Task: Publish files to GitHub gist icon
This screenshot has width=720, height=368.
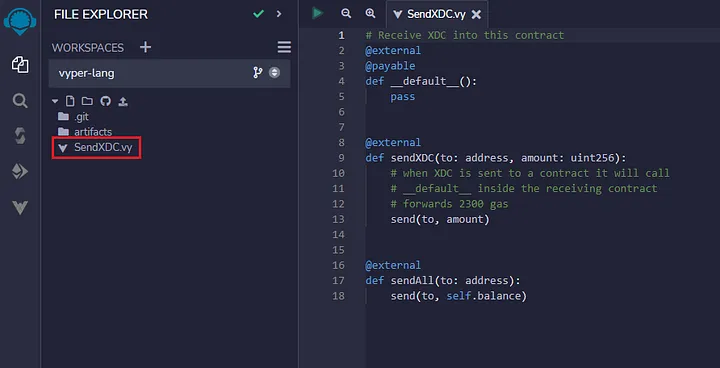Action: pyautogui.click(x=106, y=102)
